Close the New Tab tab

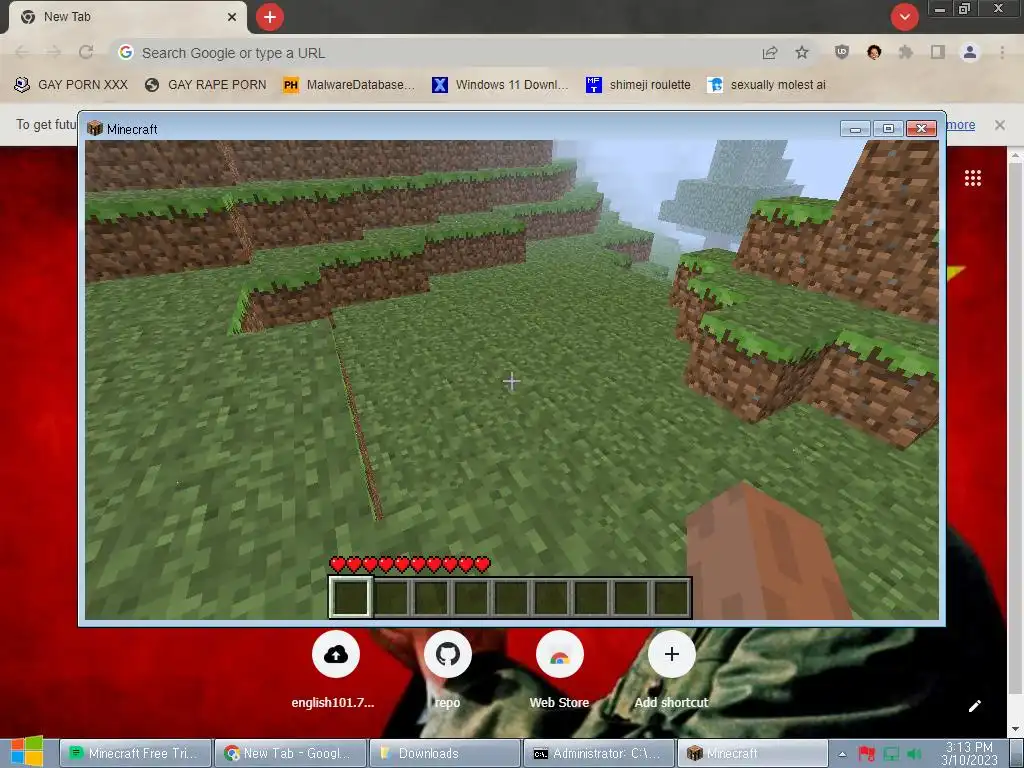click(x=232, y=17)
